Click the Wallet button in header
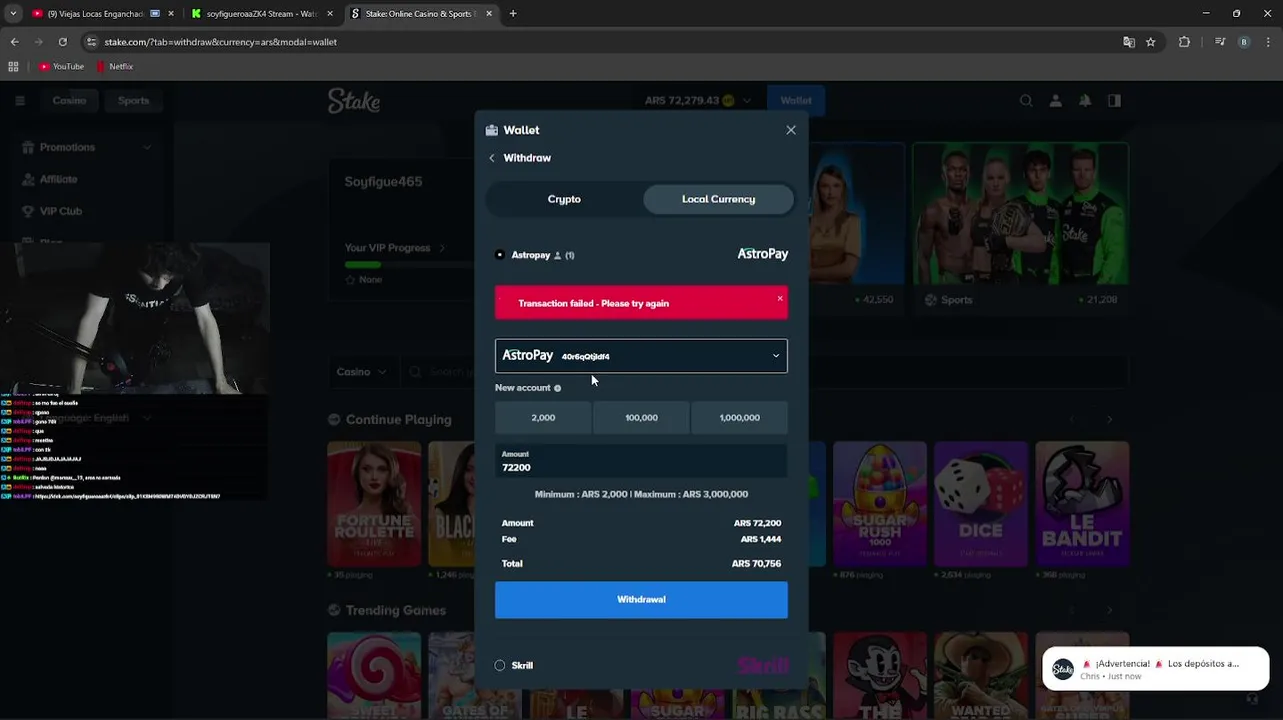This screenshot has height=720, width=1283. coord(796,100)
